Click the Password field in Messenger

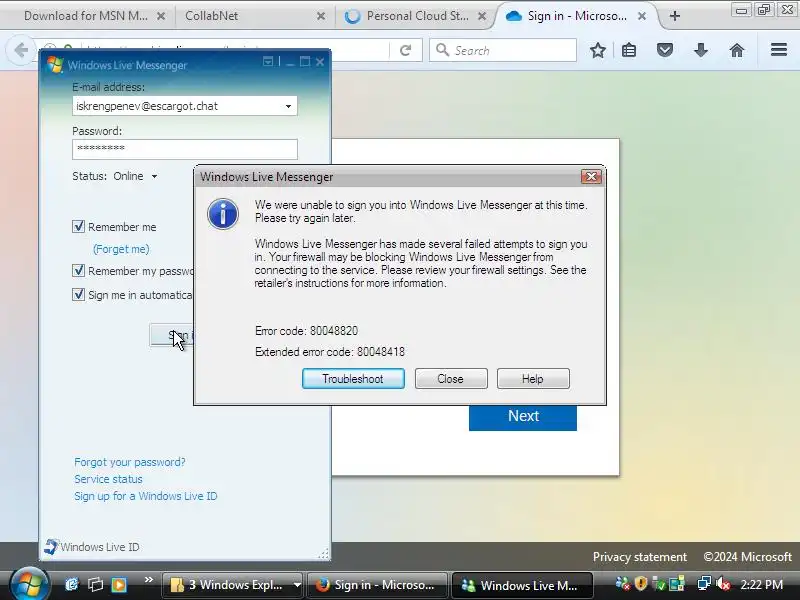(185, 149)
